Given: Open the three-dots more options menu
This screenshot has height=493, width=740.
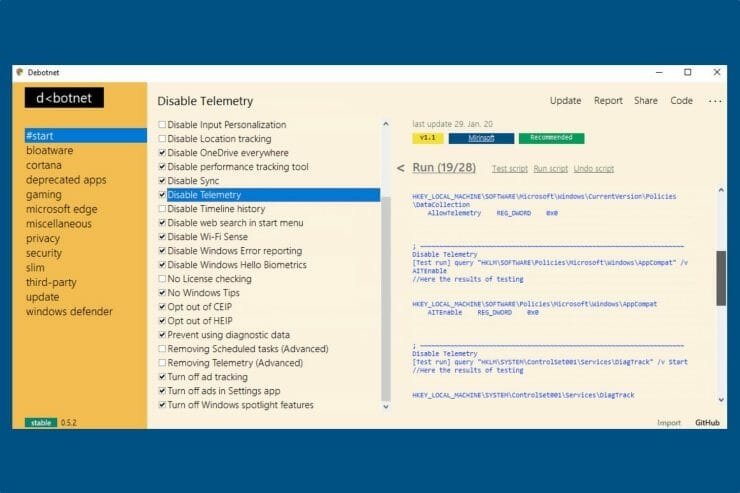Looking at the screenshot, I should tap(715, 101).
